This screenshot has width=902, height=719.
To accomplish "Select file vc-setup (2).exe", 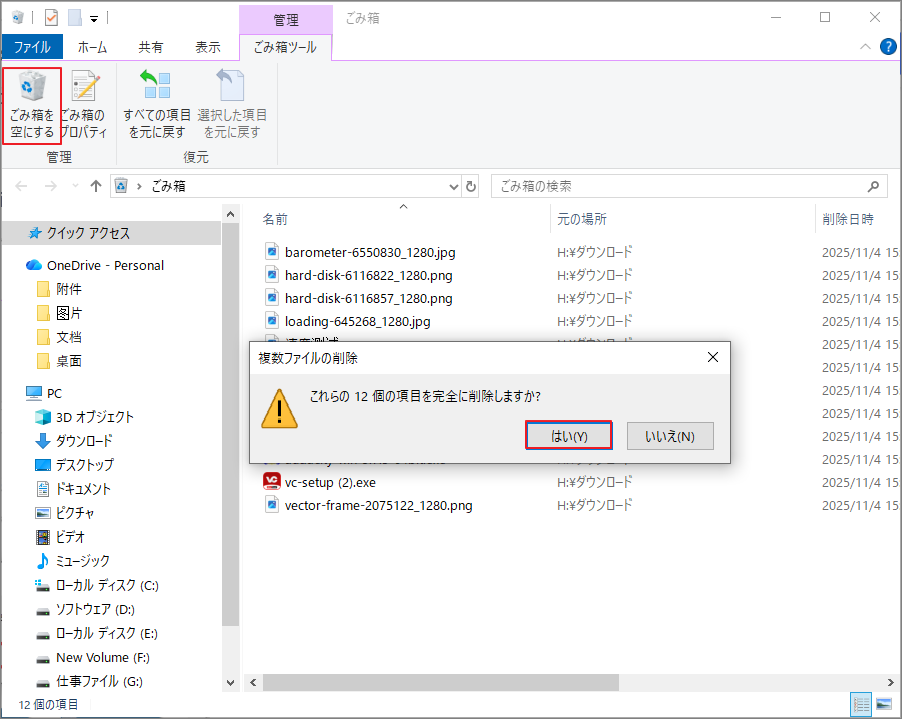I will [330, 482].
